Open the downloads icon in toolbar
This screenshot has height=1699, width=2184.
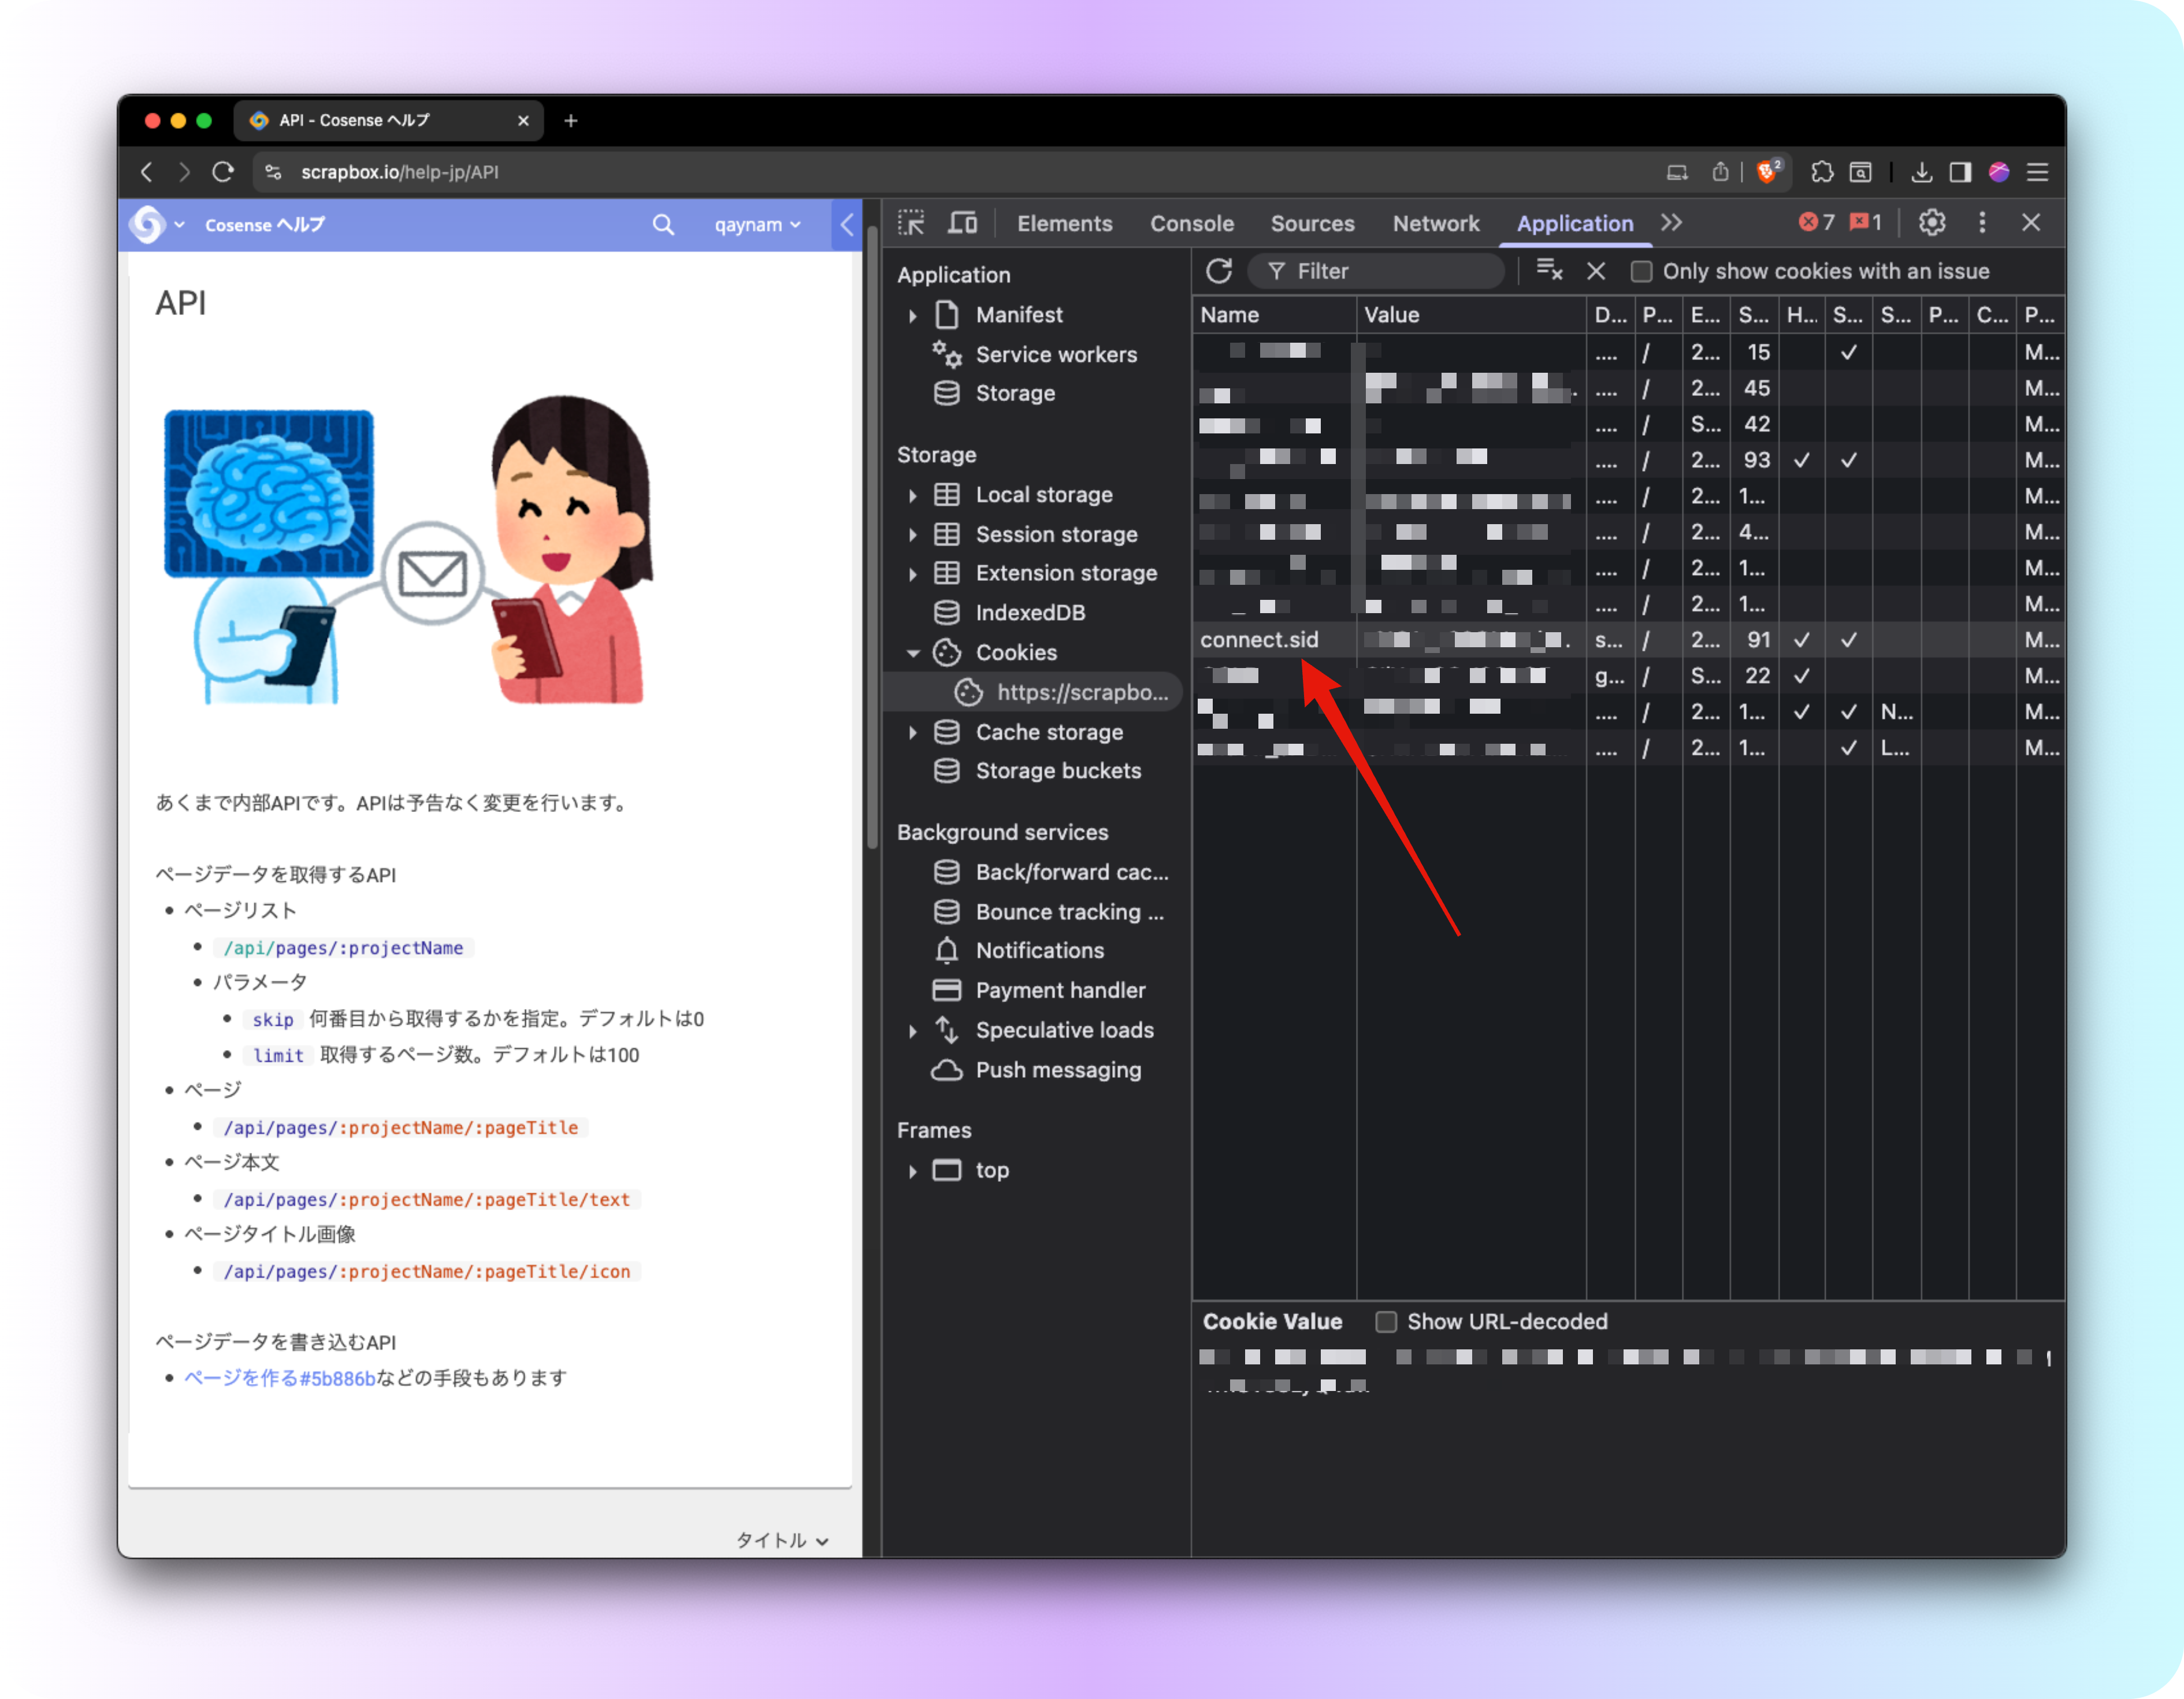1921,172
